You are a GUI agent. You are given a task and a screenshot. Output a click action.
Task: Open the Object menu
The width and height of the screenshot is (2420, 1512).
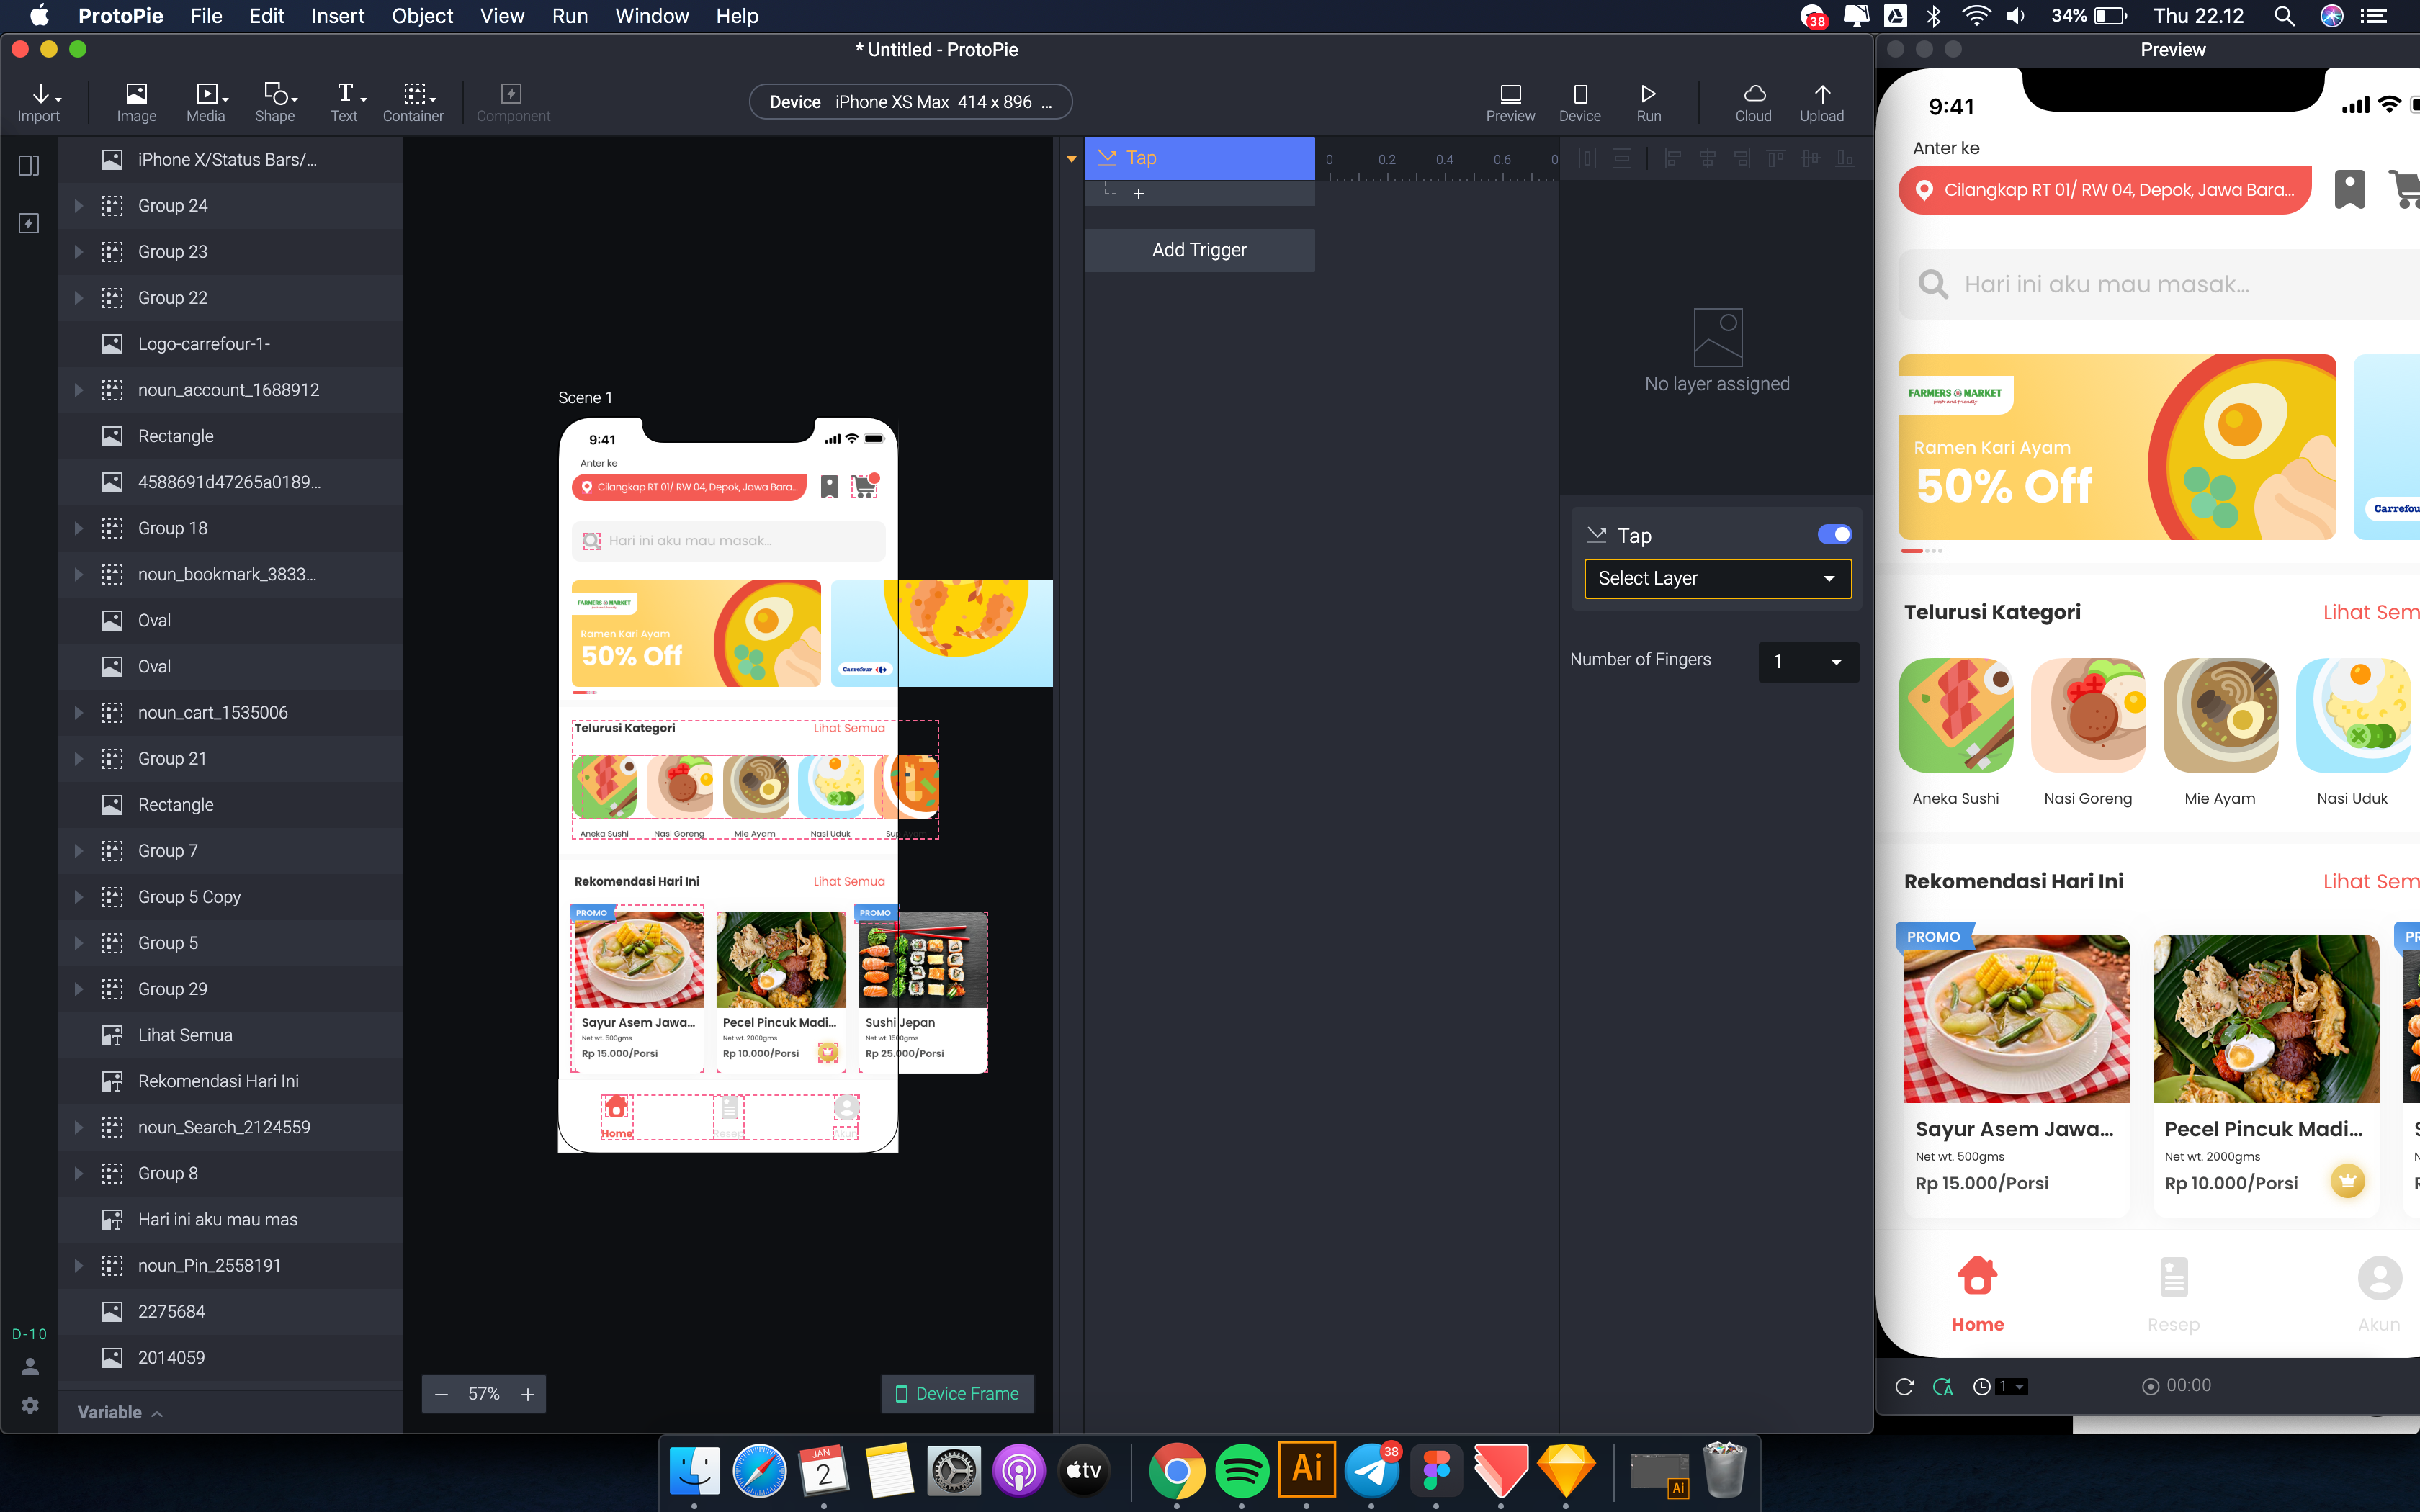coord(422,16)
